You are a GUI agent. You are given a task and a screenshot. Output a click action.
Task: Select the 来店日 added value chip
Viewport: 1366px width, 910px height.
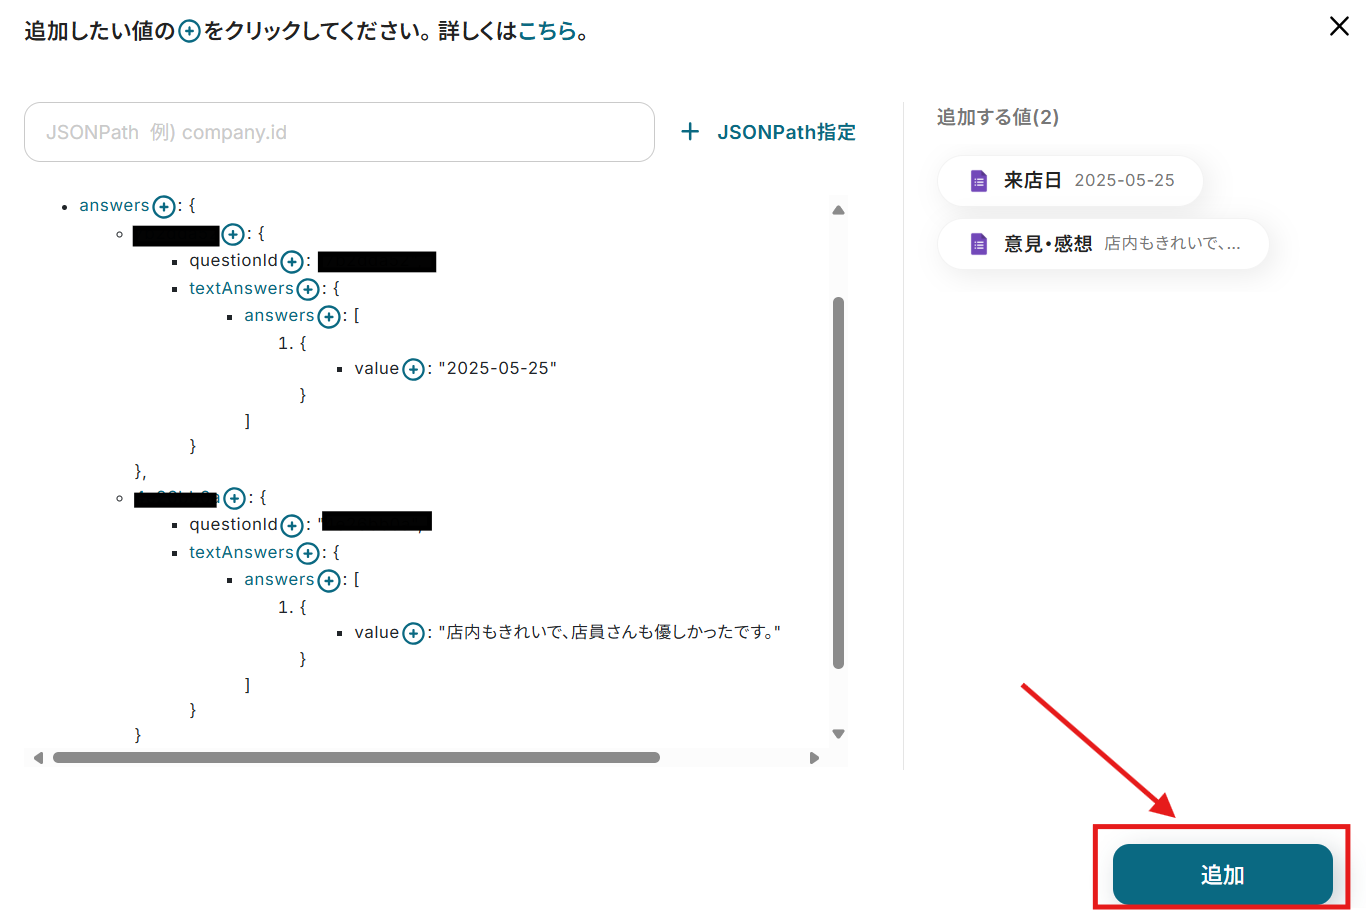point(1070,181)
